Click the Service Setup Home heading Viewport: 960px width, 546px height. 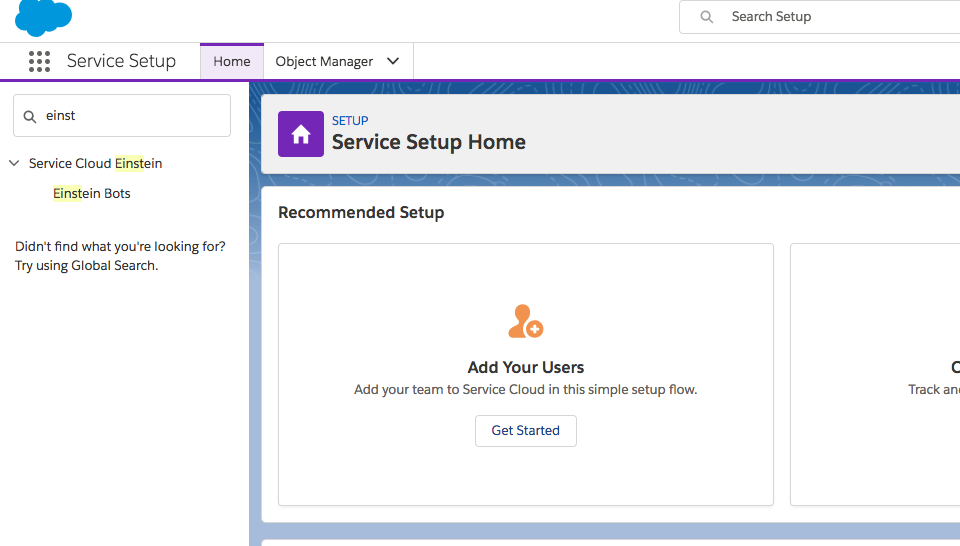tap(429, 142)
